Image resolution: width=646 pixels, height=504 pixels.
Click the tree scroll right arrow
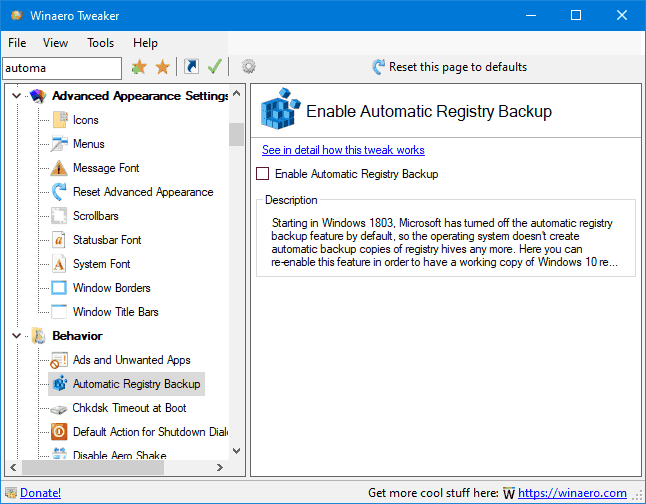point(220,467)
